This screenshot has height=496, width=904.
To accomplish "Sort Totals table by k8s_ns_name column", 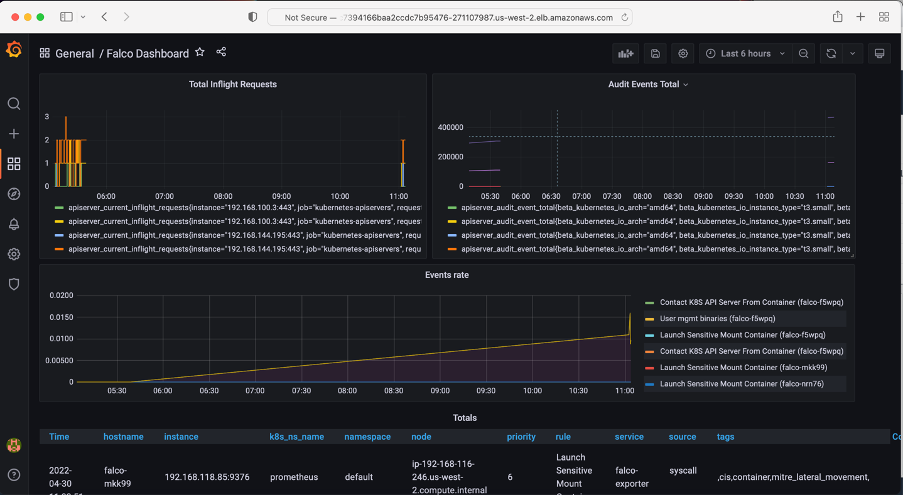I will [x=297, y=437].
